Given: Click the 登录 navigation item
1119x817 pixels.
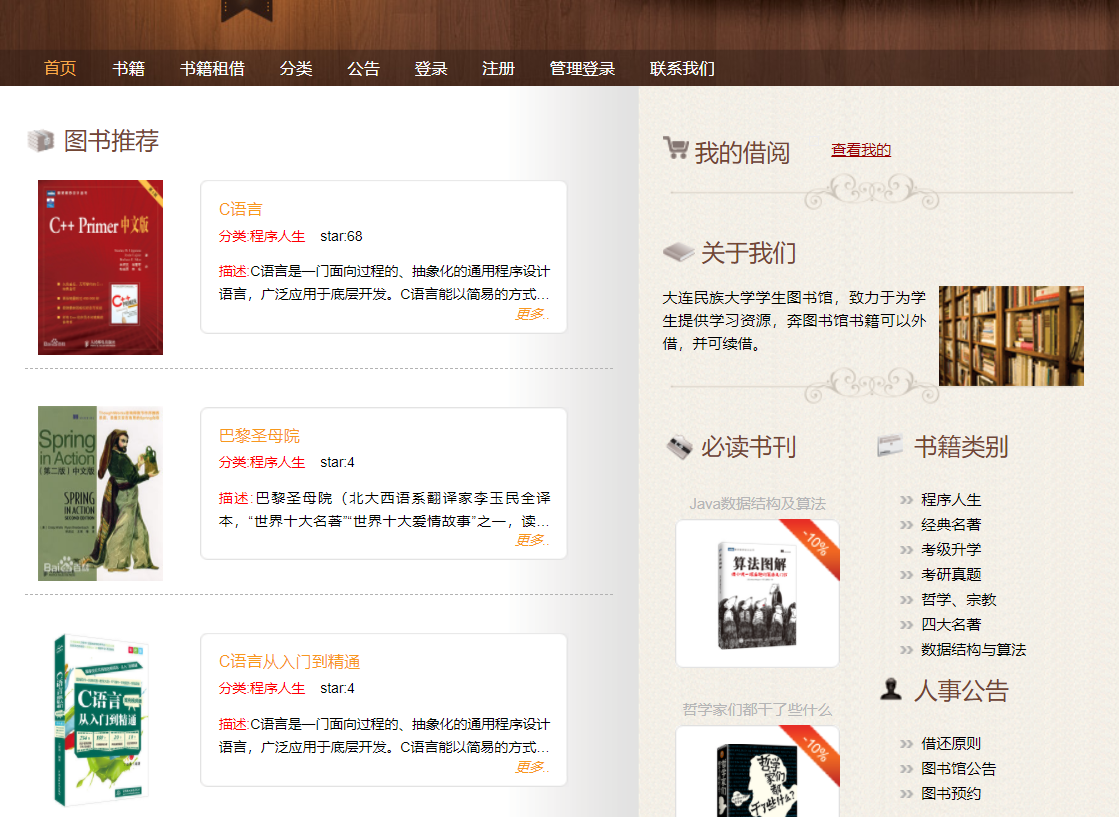Looking at the screenshot, I should (431, 68).
